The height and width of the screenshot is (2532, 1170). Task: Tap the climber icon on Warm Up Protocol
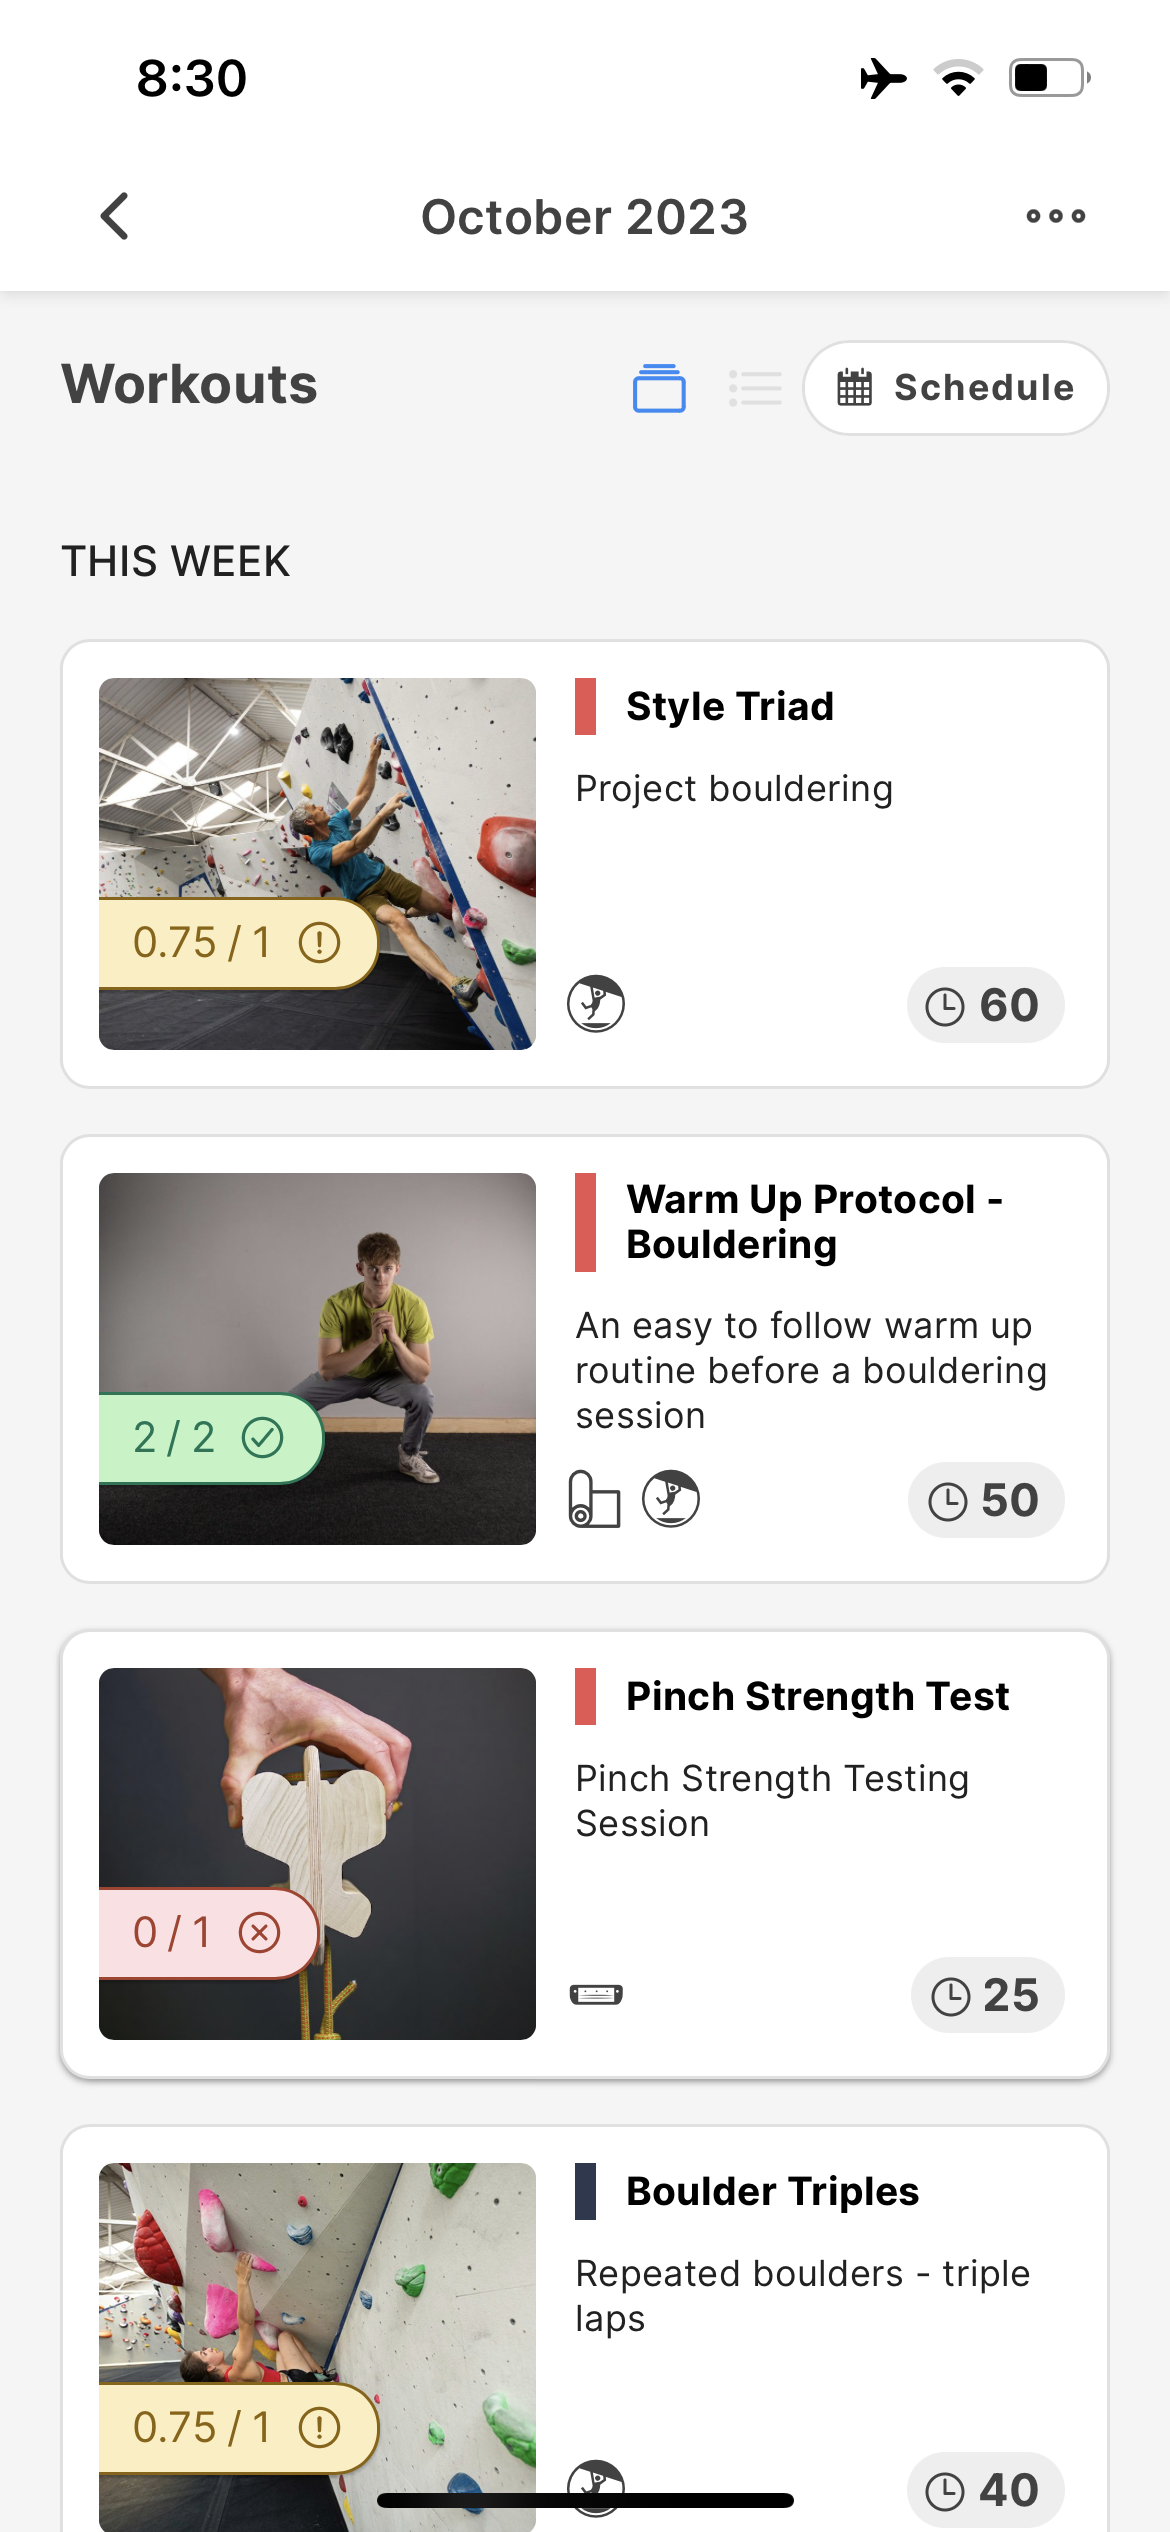[671, 1499]
